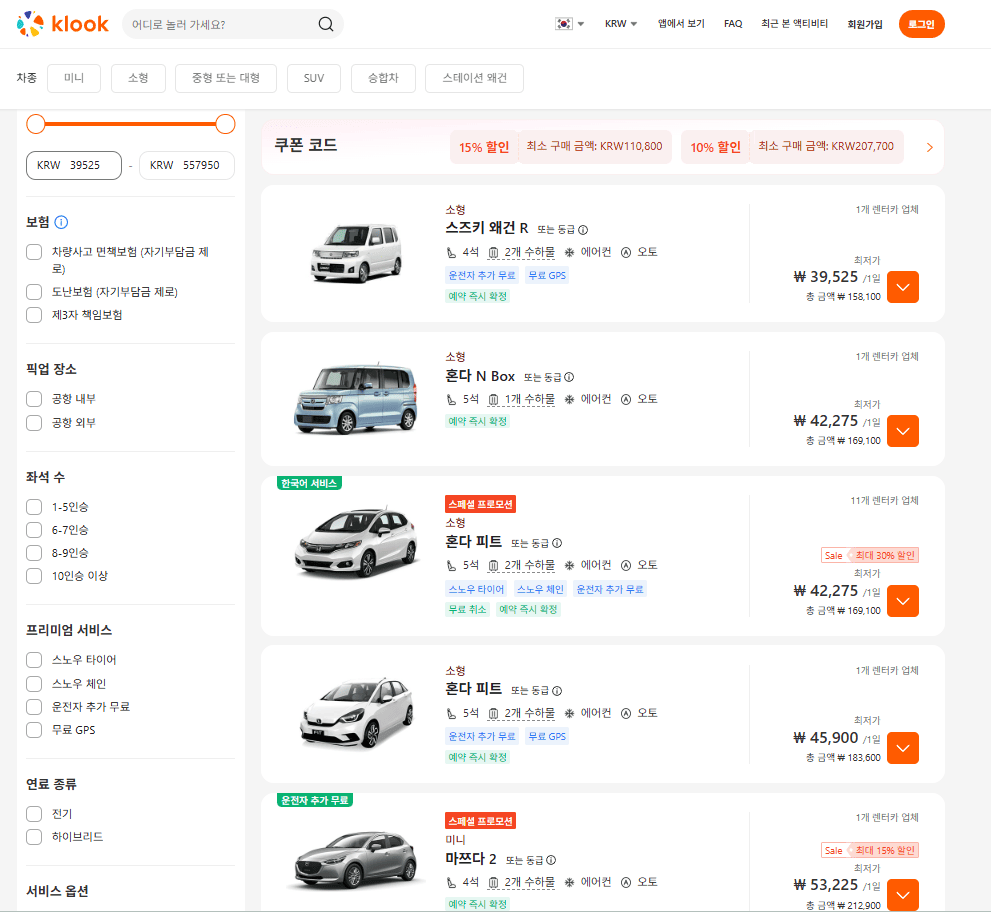Screen dimensions: 991x912
Task: Check 차량사고 면책보험 insurance option
Action: click(34, 252)
